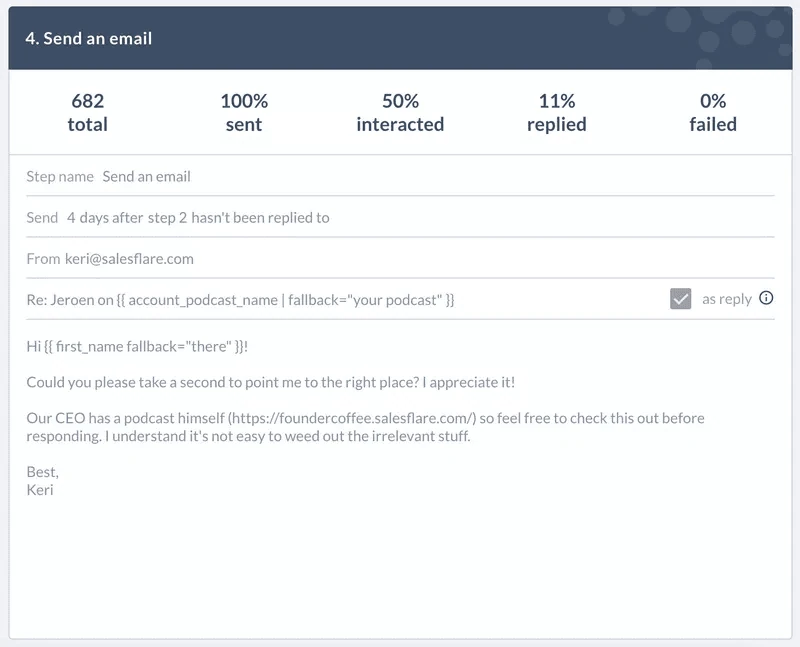Viewport: 800px width, 647px height.
Task: Click the 682 total statistic
Action: pyautogui.click(x=88, y=112)
